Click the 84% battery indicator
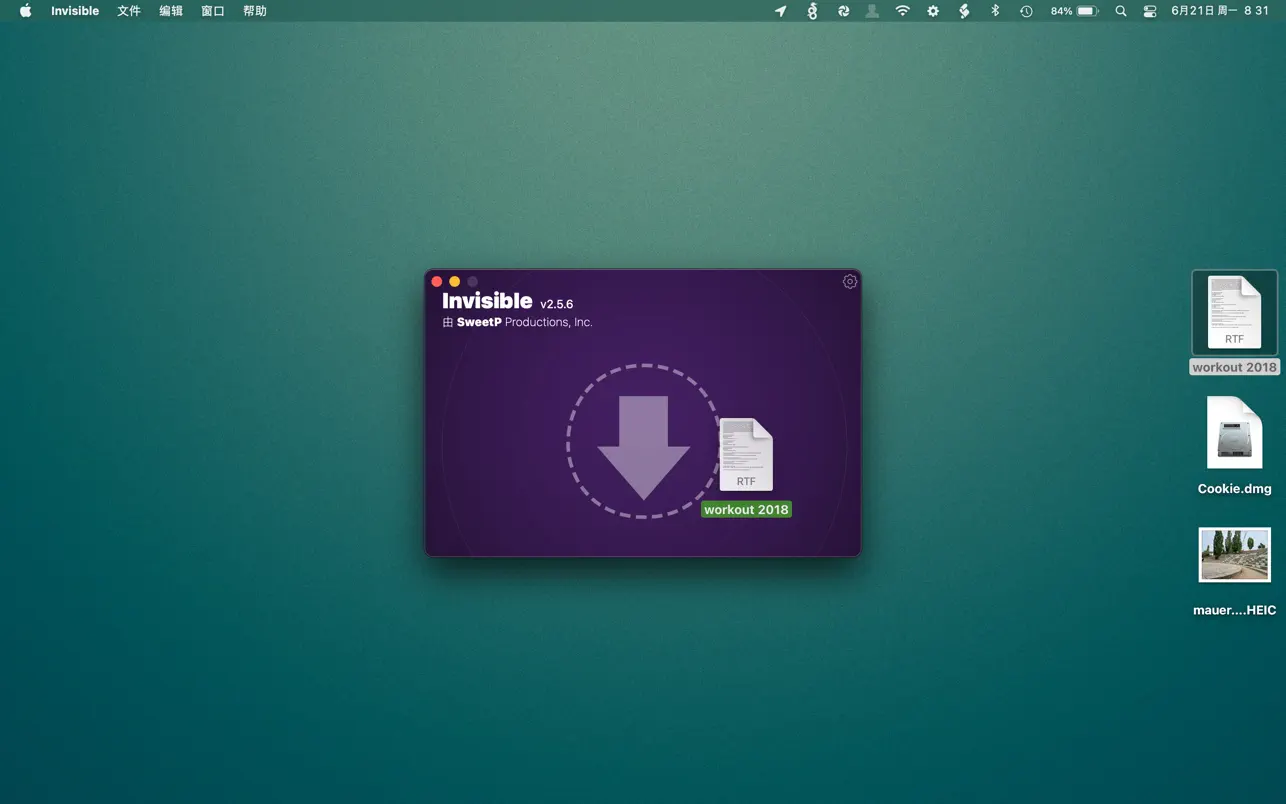Screen dimensions: 1286x804 pos(1075,11)
